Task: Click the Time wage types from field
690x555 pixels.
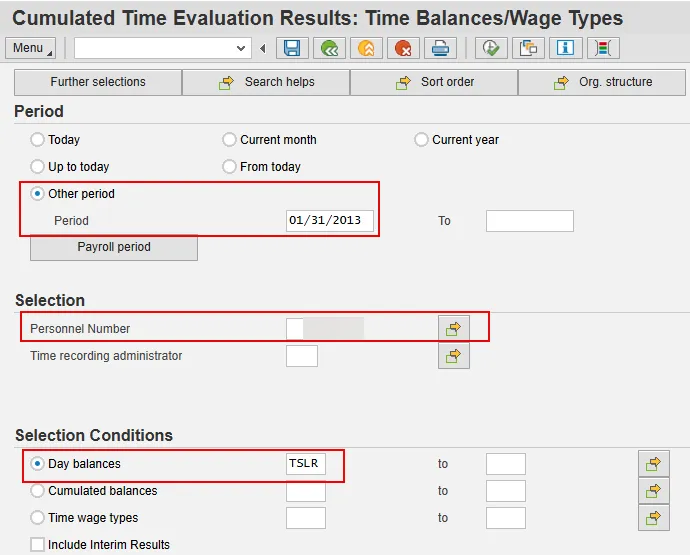Action: click(306, 518)
